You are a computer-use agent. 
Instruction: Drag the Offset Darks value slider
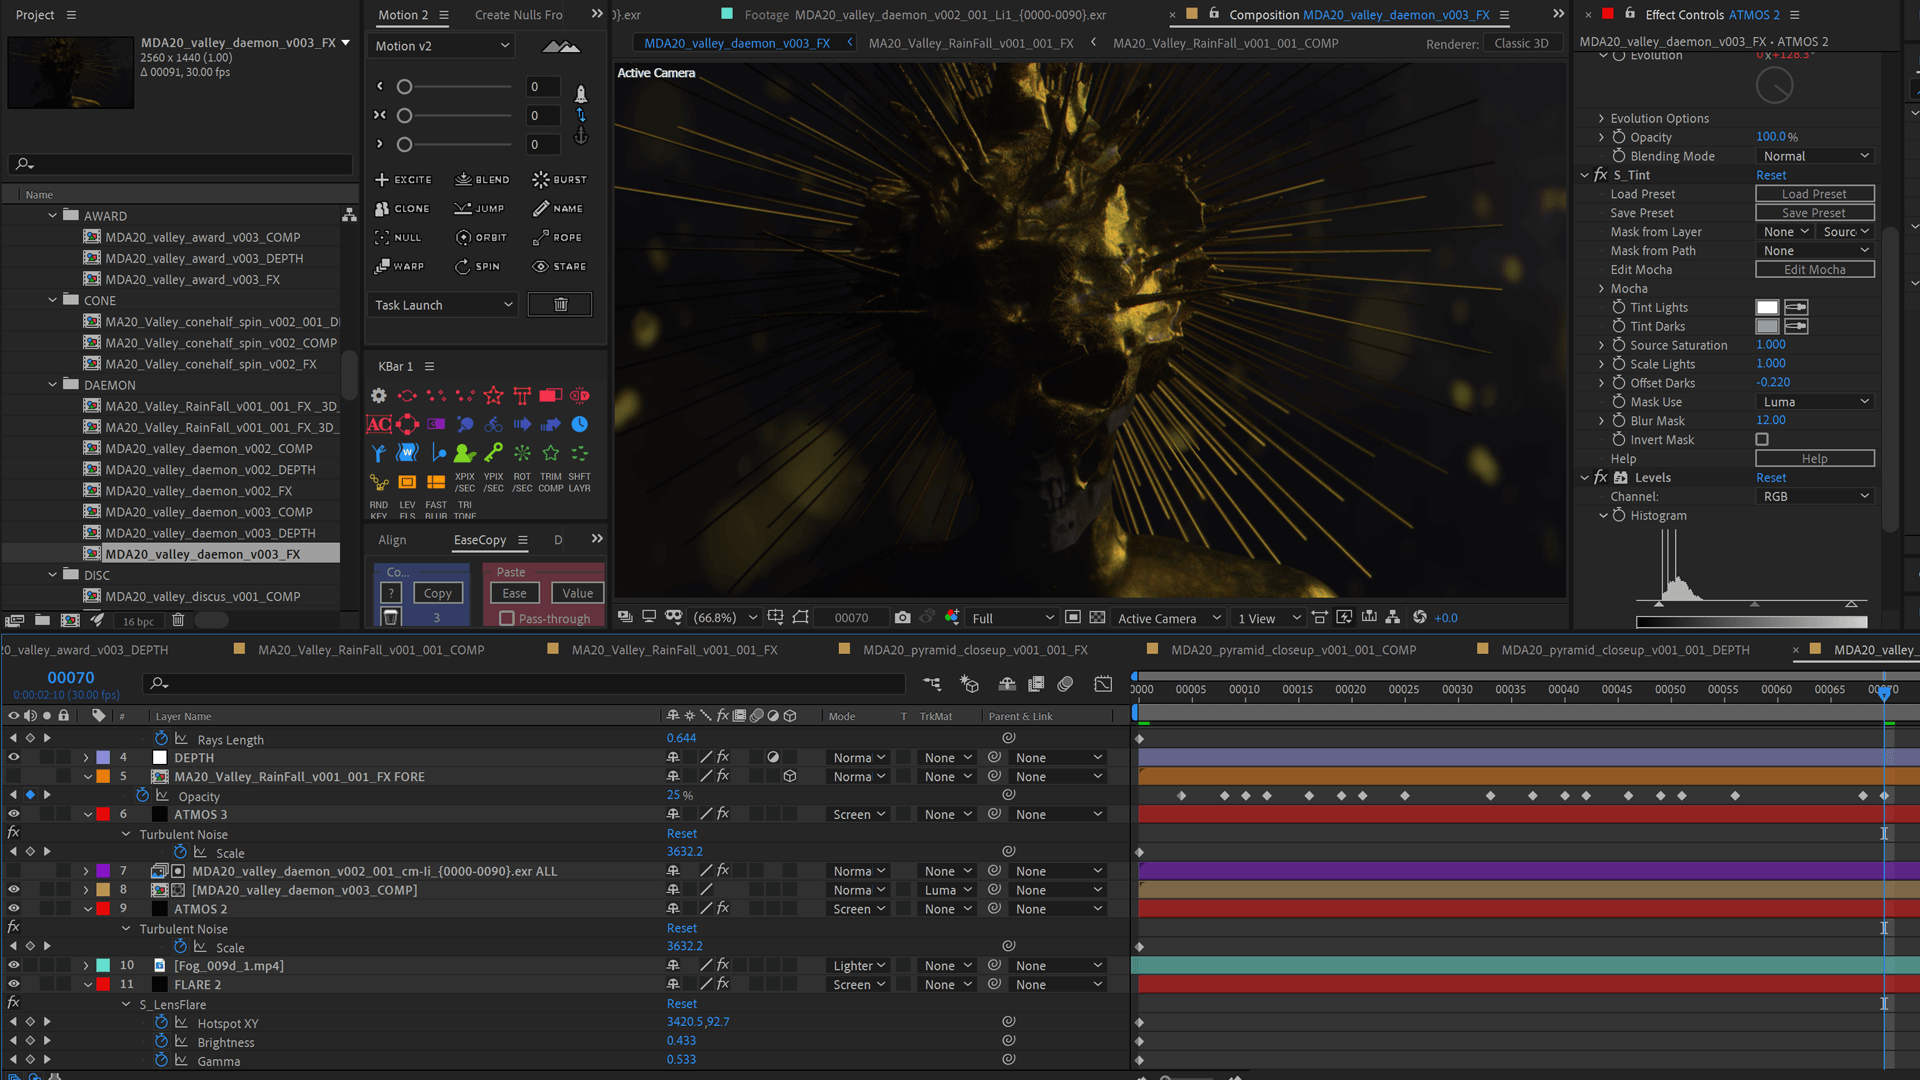click(1774, 382)
